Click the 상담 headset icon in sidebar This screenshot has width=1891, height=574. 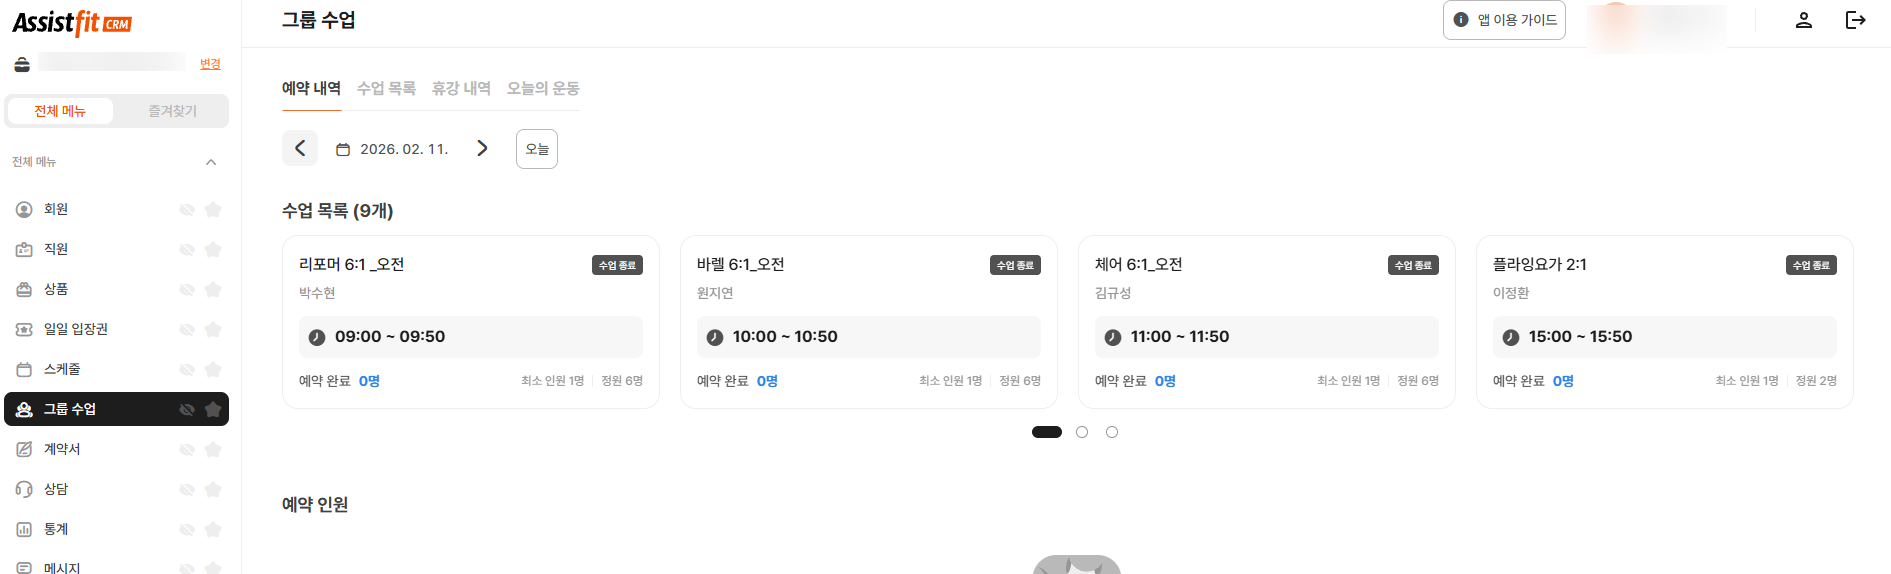(x=24, y=489)
